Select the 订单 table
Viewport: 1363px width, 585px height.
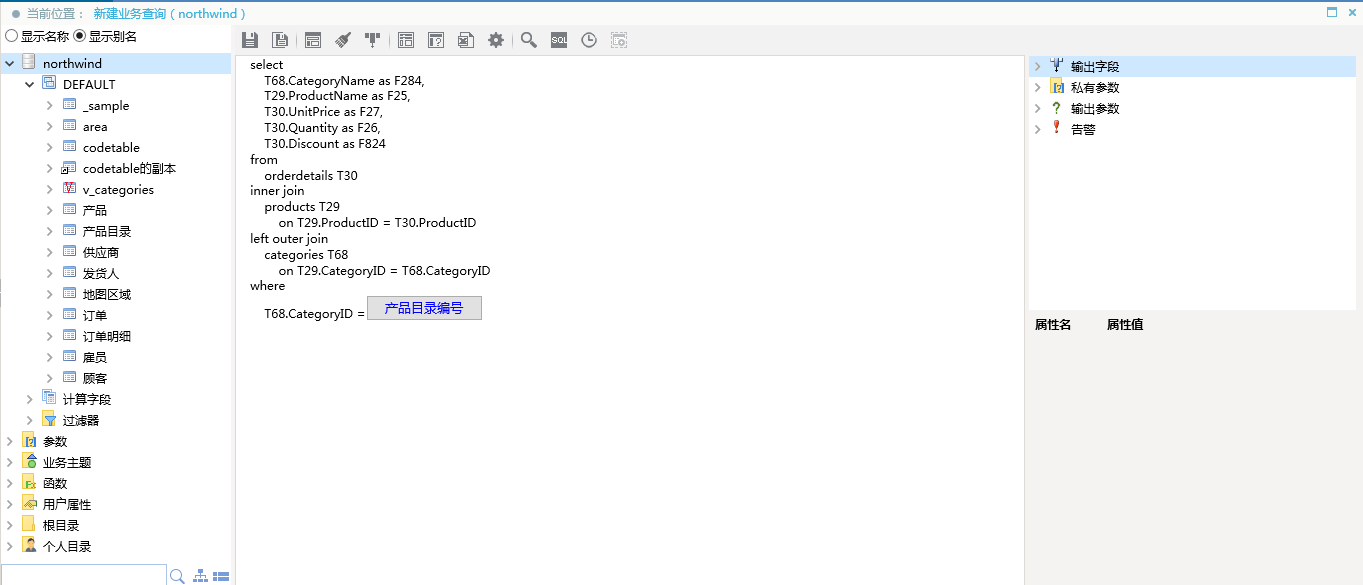95,315
